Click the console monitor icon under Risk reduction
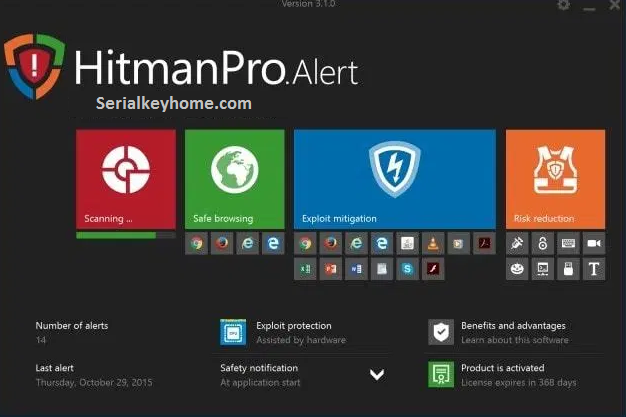Image resolution: width=626 pixels, height=417 pixels. (543, 269)
